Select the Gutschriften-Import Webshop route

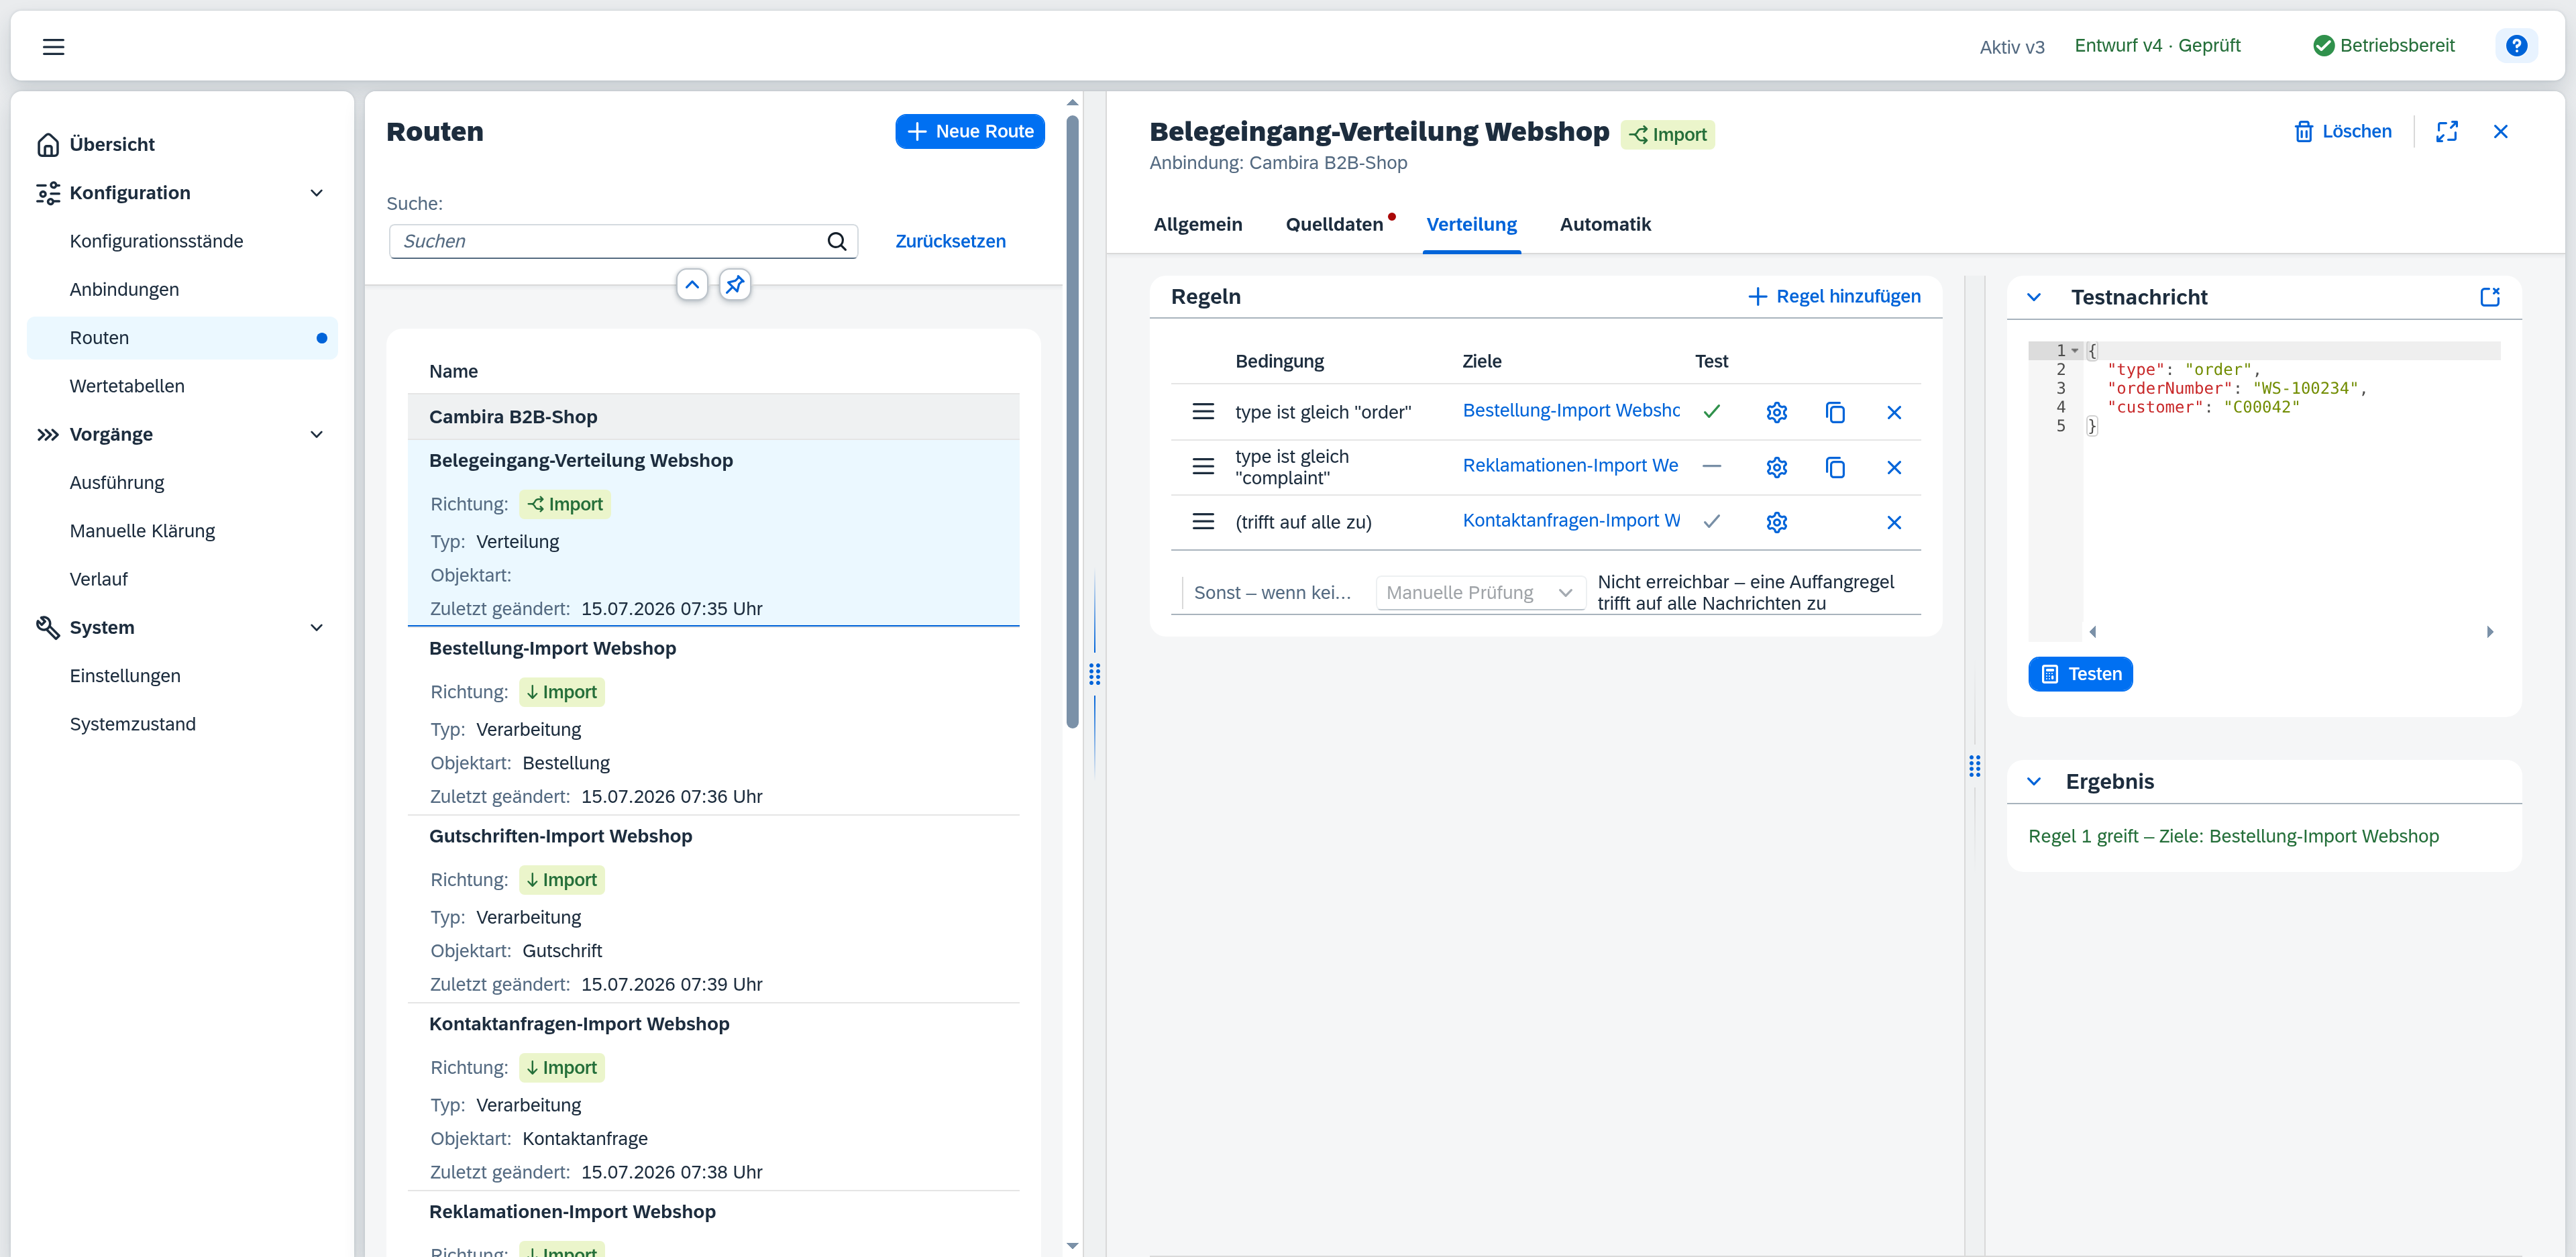point(713,908)
